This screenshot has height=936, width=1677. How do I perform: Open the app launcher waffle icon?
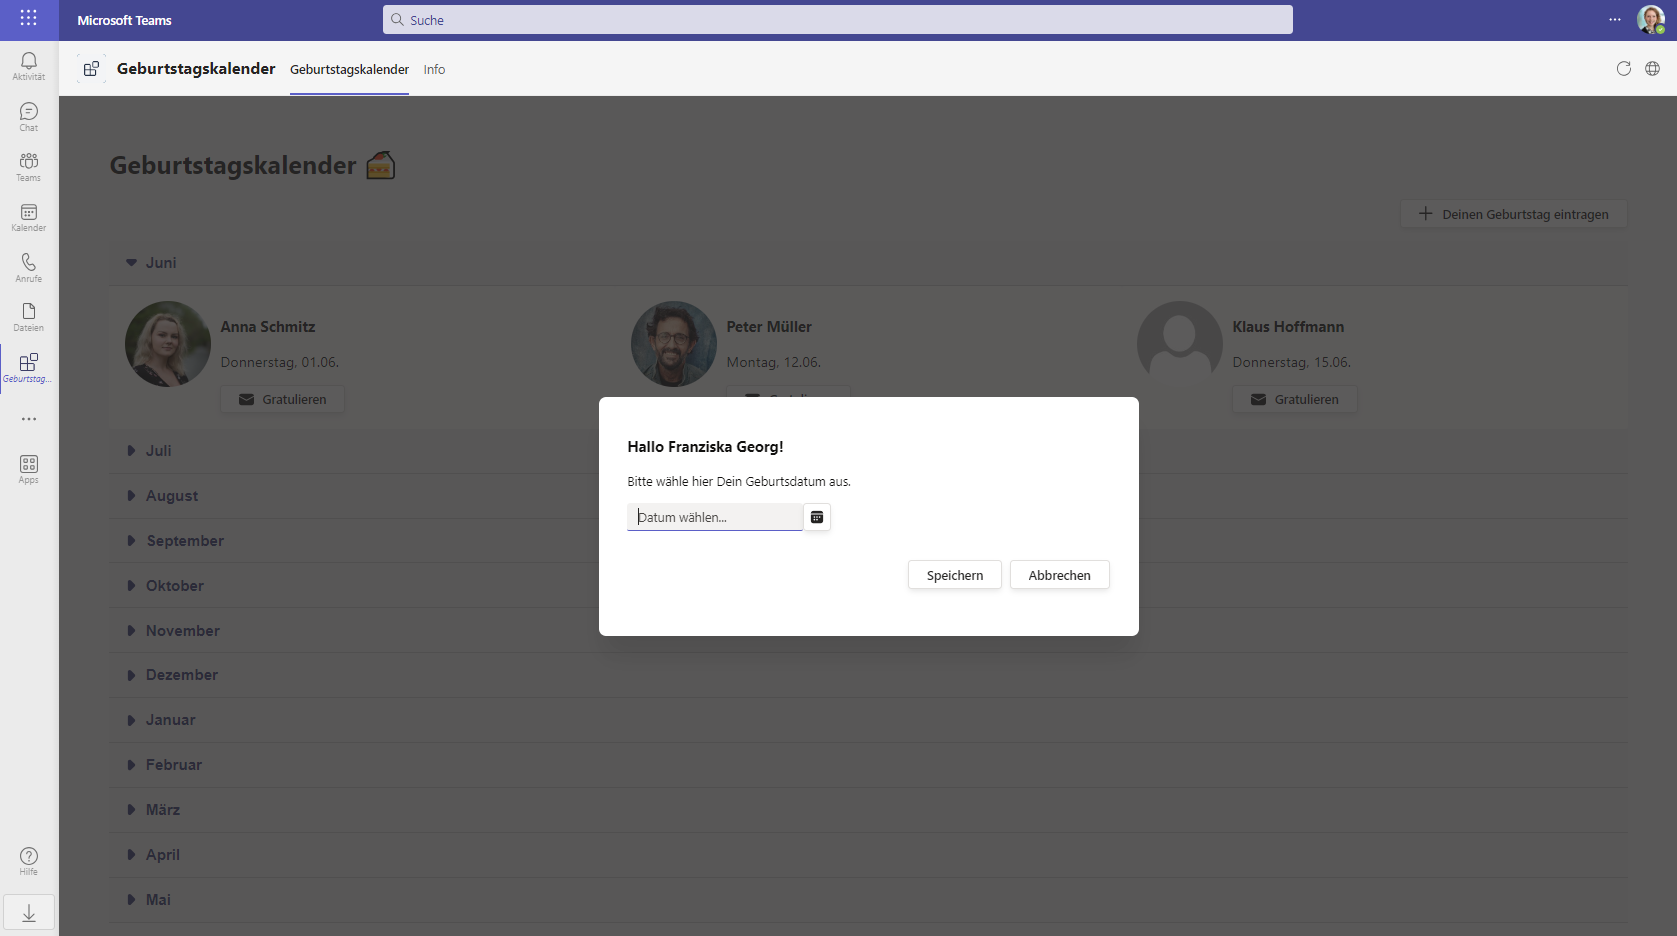[x=28, y=18]
